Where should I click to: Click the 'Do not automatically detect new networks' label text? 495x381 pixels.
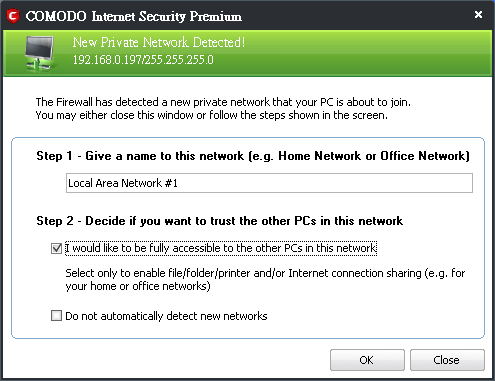pos(166,316)
